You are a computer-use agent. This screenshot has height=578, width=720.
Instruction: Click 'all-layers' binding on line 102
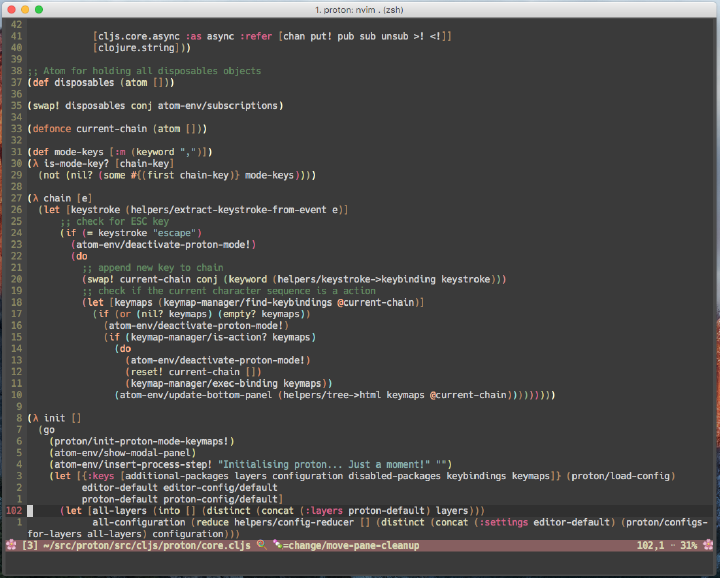(120, 511)
